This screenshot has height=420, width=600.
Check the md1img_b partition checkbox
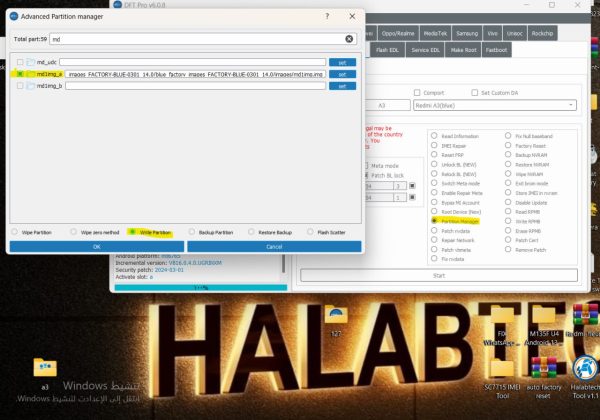point(20,86)
